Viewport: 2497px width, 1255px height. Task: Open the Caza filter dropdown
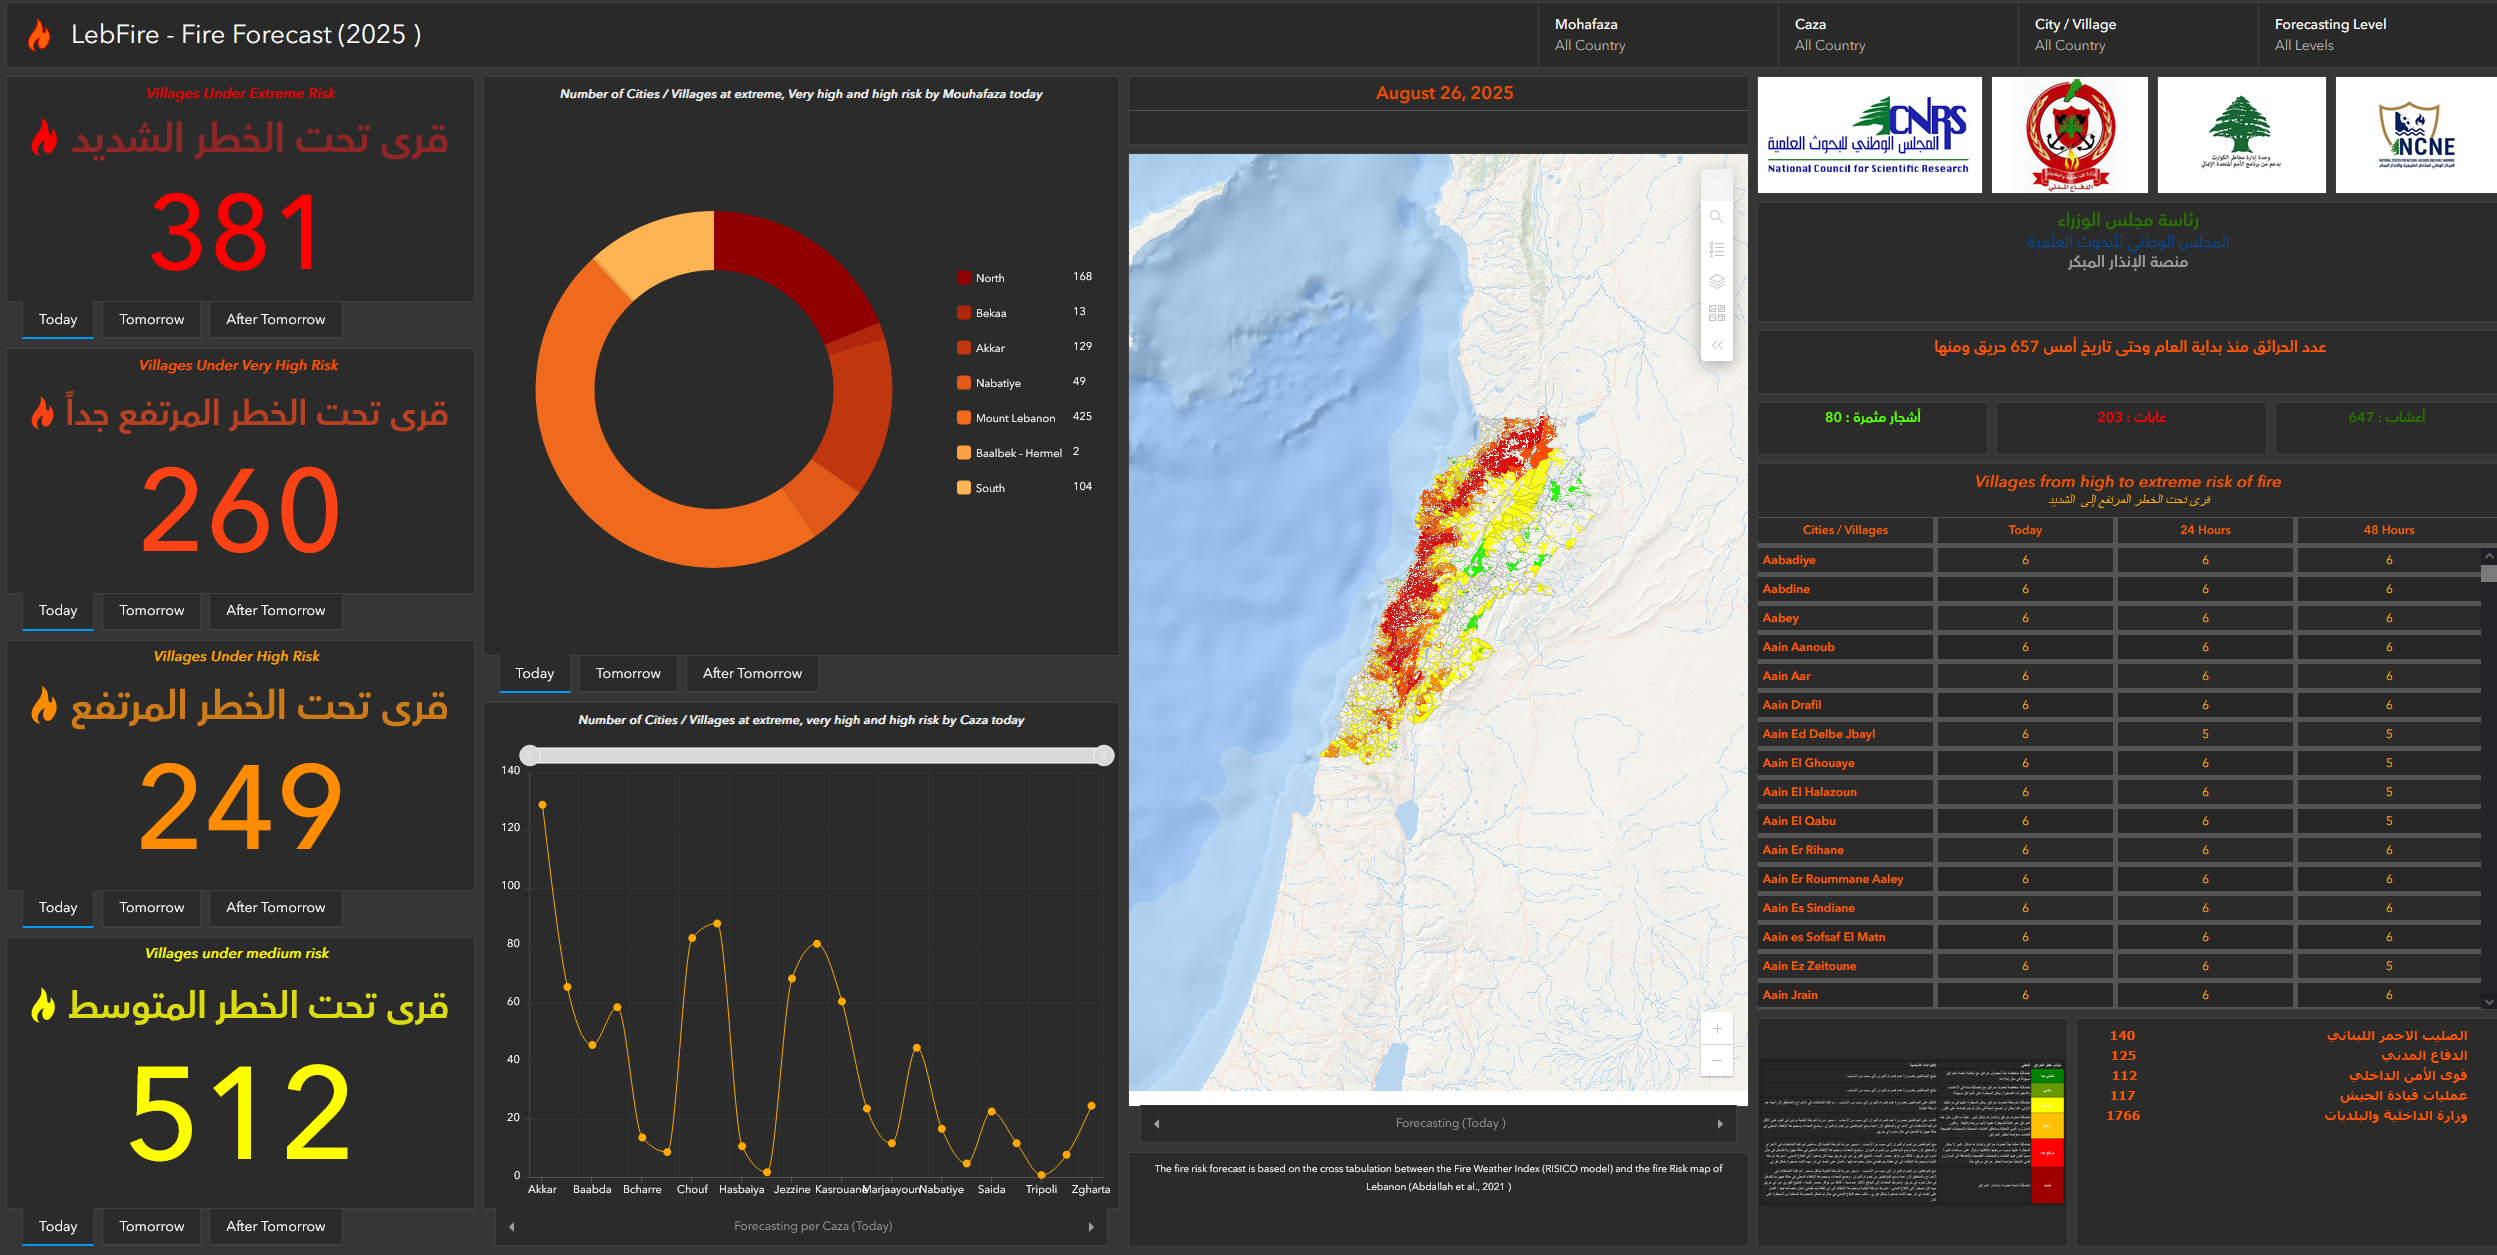[1897, 35]
